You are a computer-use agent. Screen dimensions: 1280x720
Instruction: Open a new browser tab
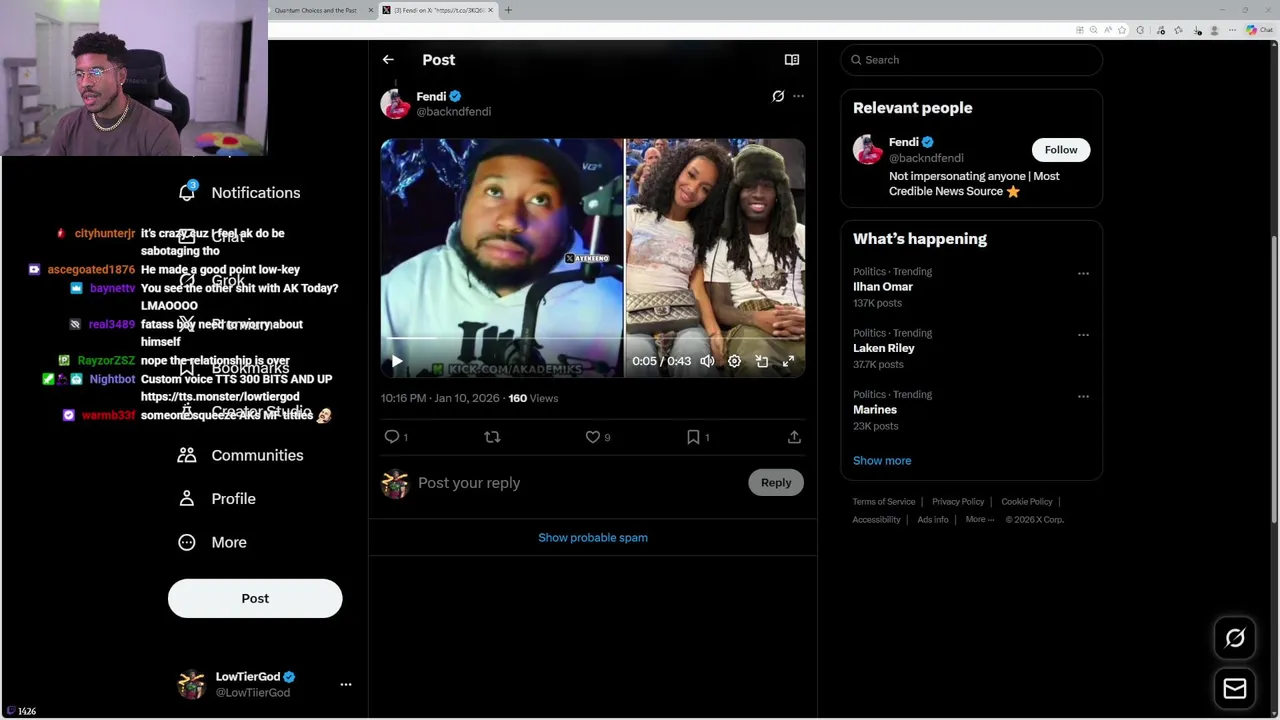pos(508,10)
